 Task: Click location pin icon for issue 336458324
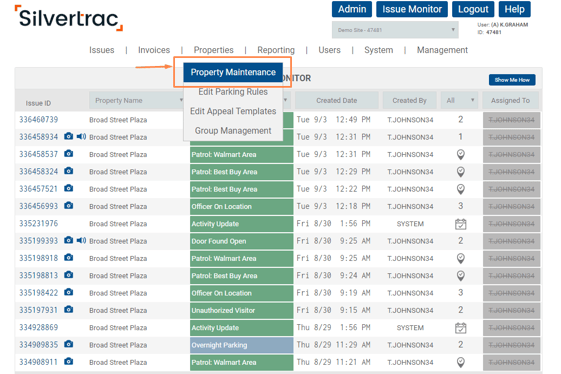pos(461,172)
